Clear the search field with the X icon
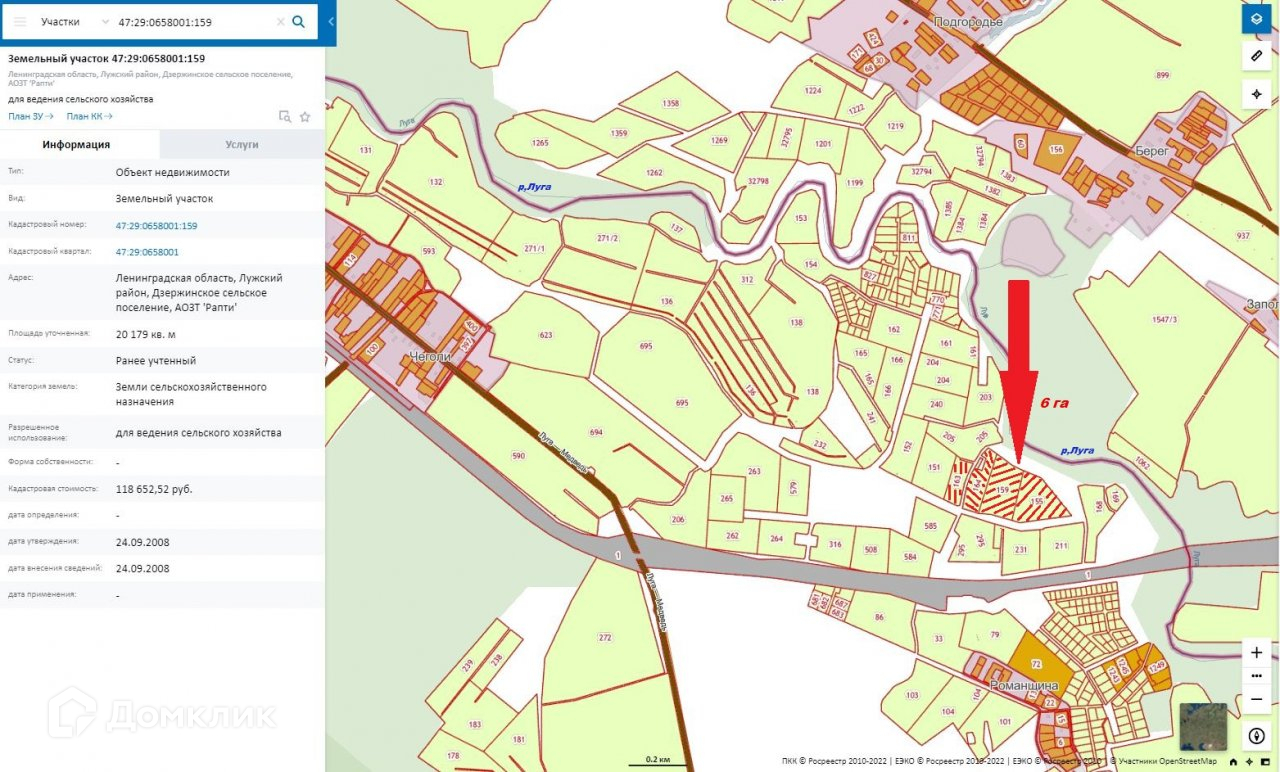The height and width of the screenshot is (772, 1280). (280, 21)
